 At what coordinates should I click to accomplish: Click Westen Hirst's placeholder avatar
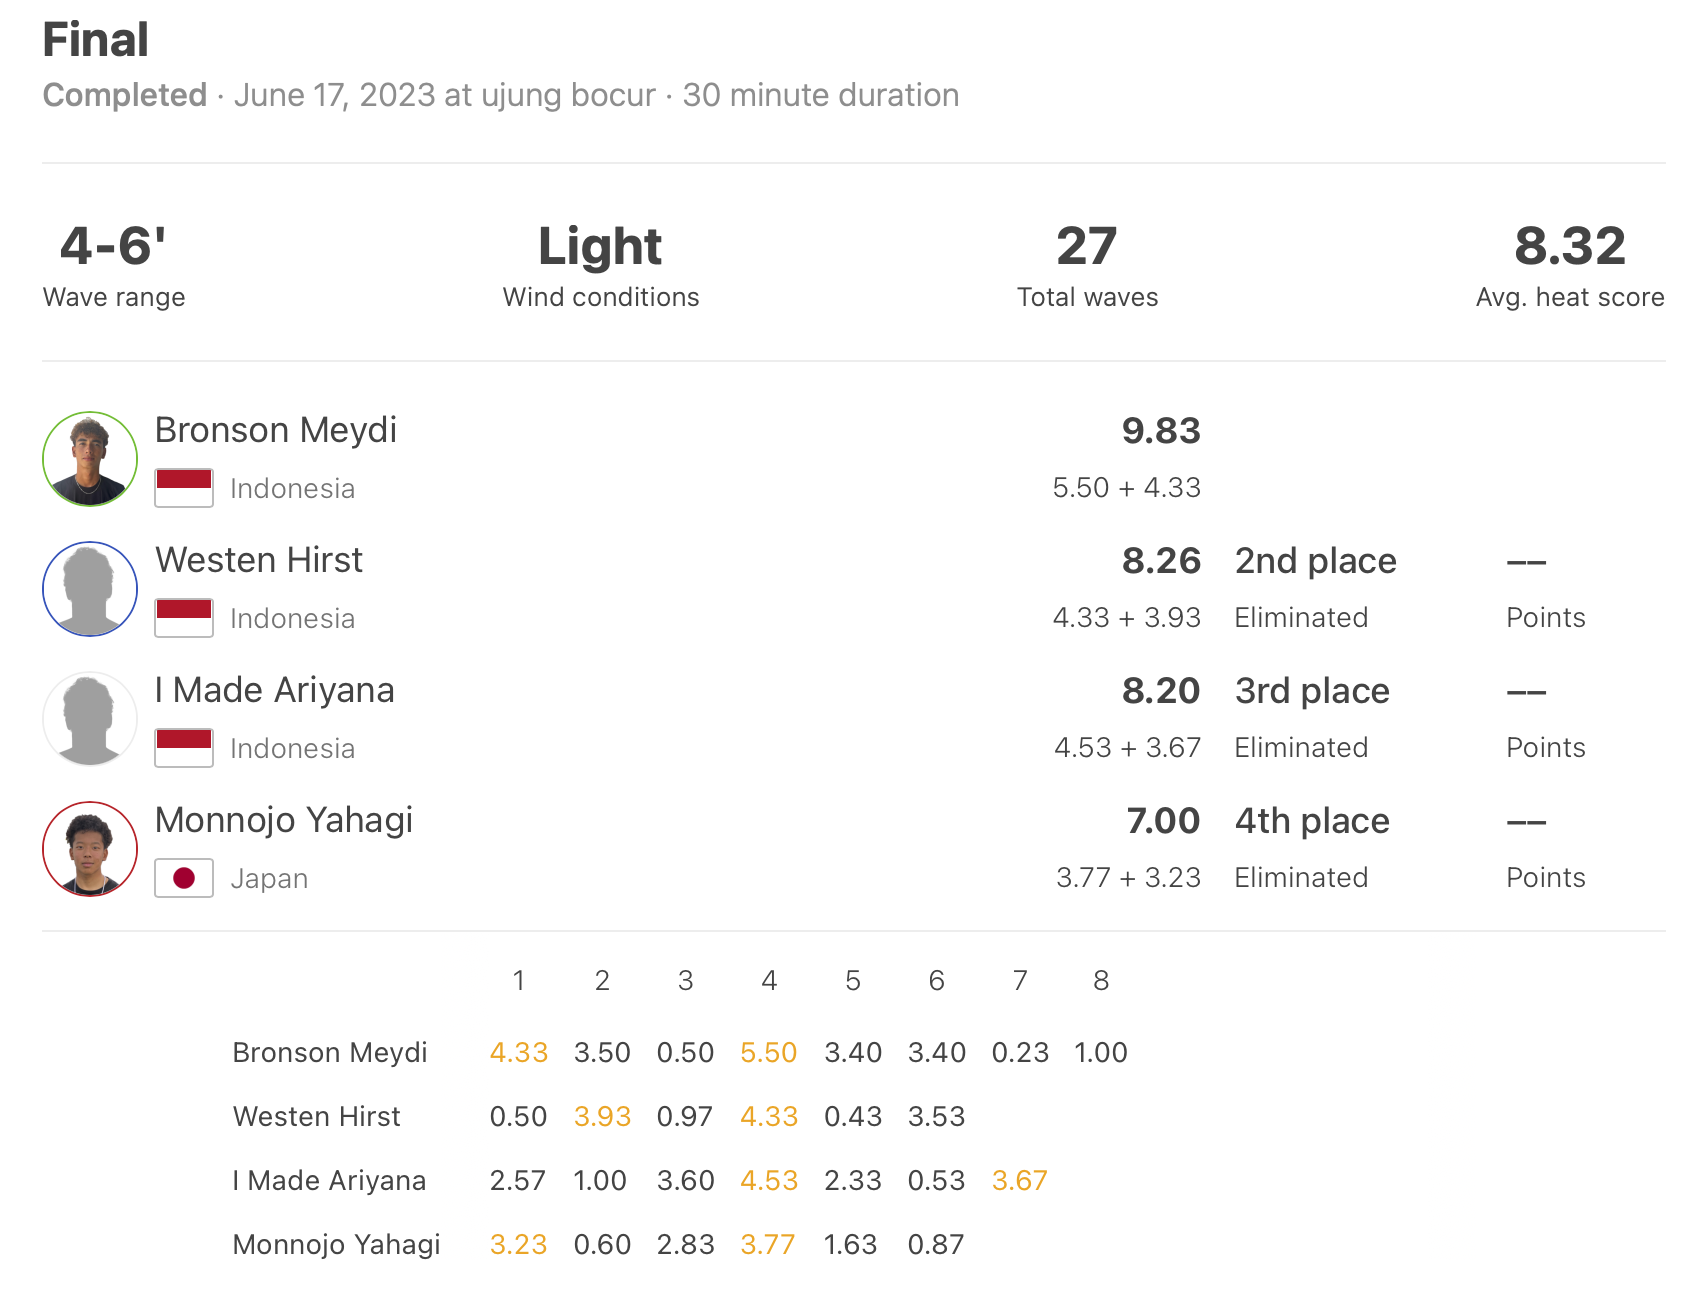tap(90, 589)
